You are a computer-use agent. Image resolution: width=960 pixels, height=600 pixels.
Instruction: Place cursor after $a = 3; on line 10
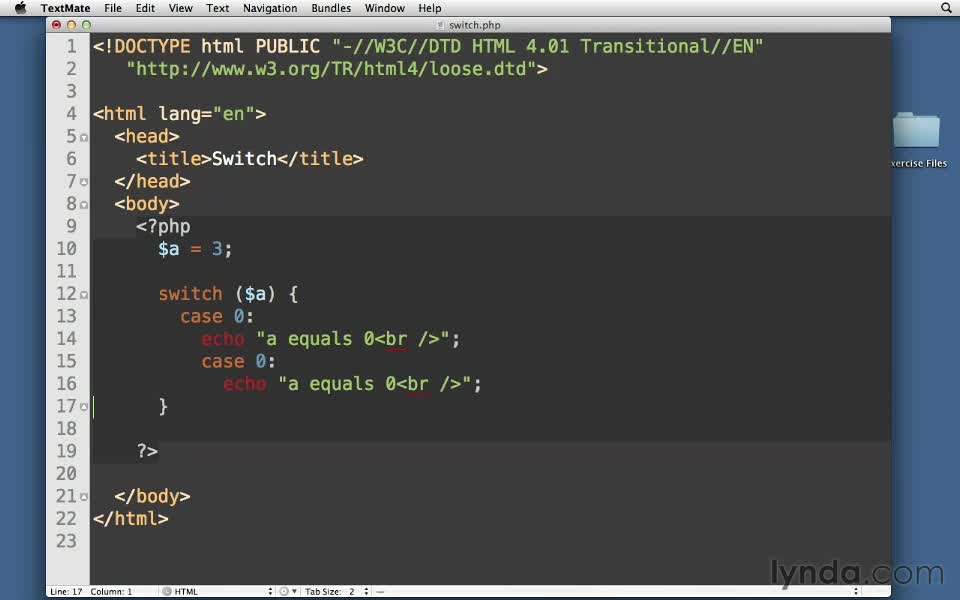click(x=233, y=249)
